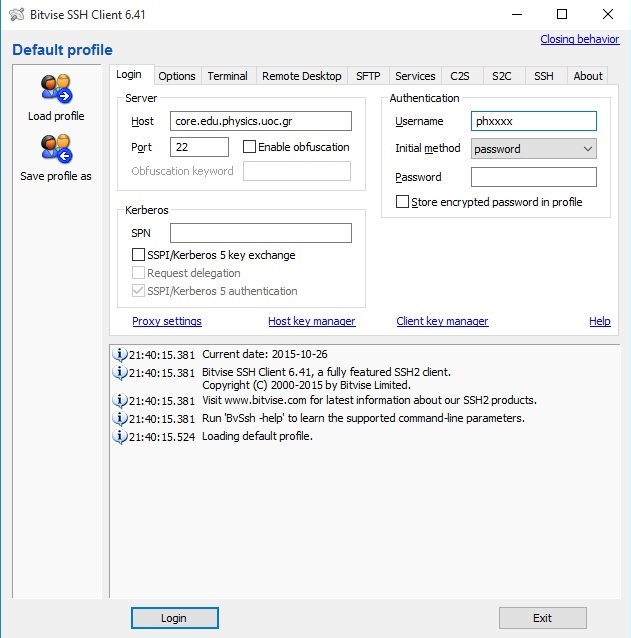Image resolution: width=631 pixels, height=638 pixels.
Task: Click the Host input field
Action: (x=261, y=121)
